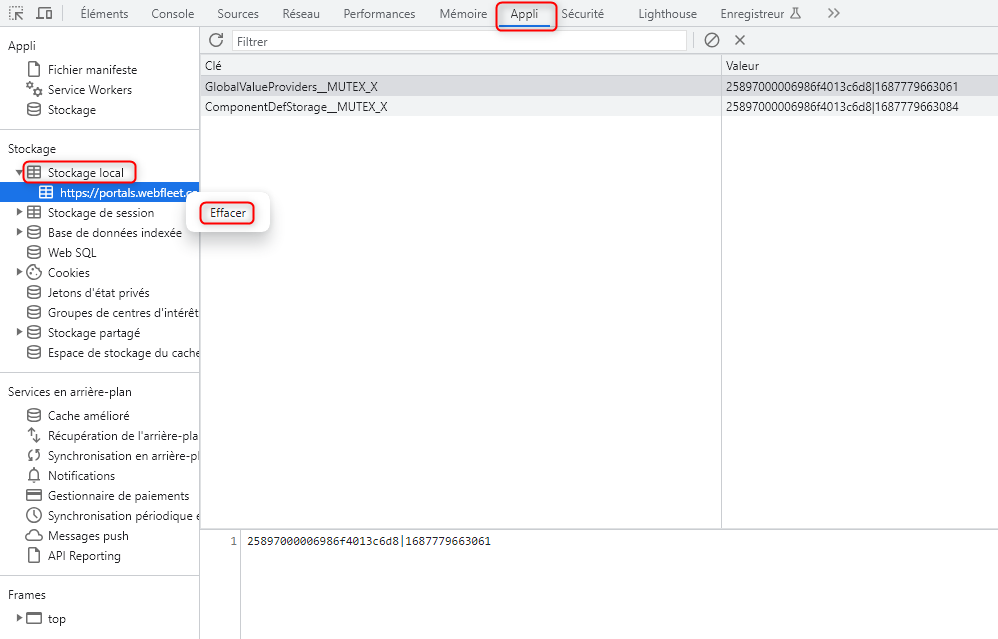The image size is (998, 639).
Task: Toggle the device toolbar icon
Action: pos(45,14)
